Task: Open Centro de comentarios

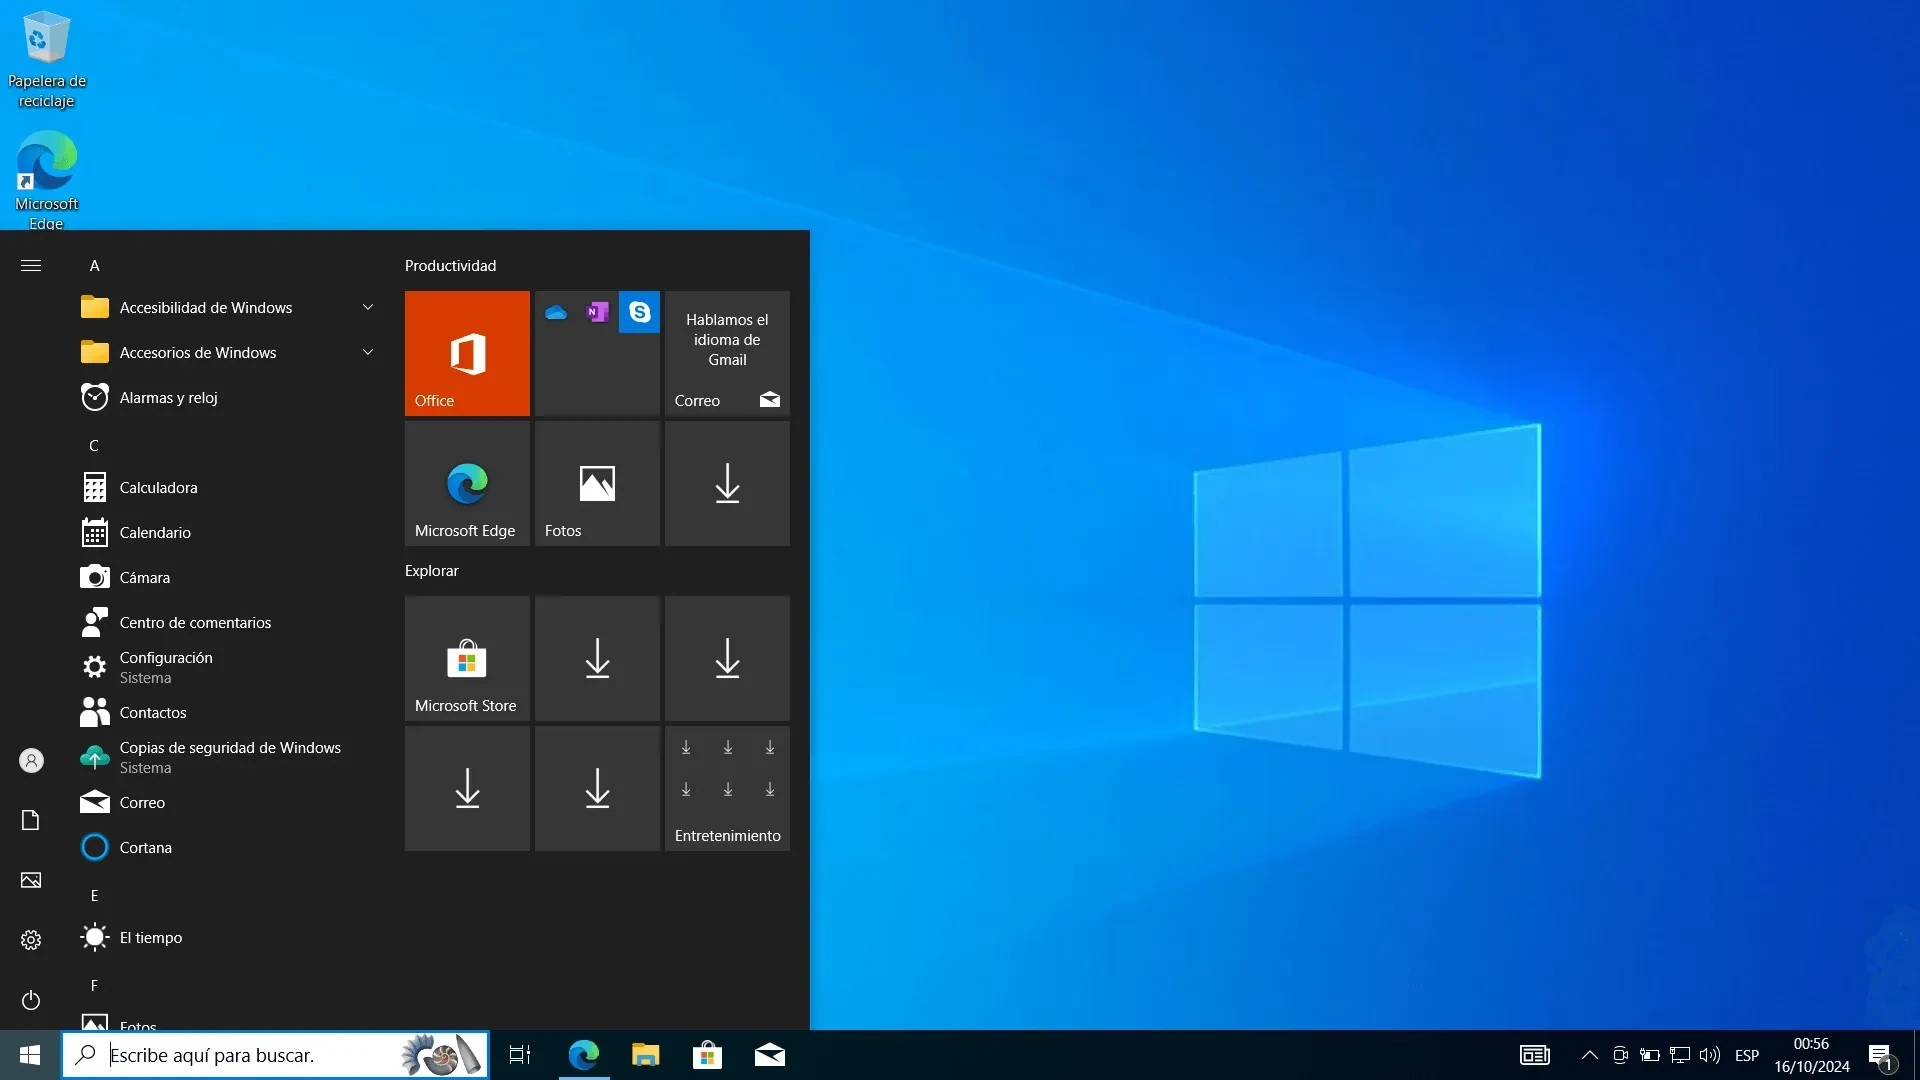Action: (x=230, y=622)
